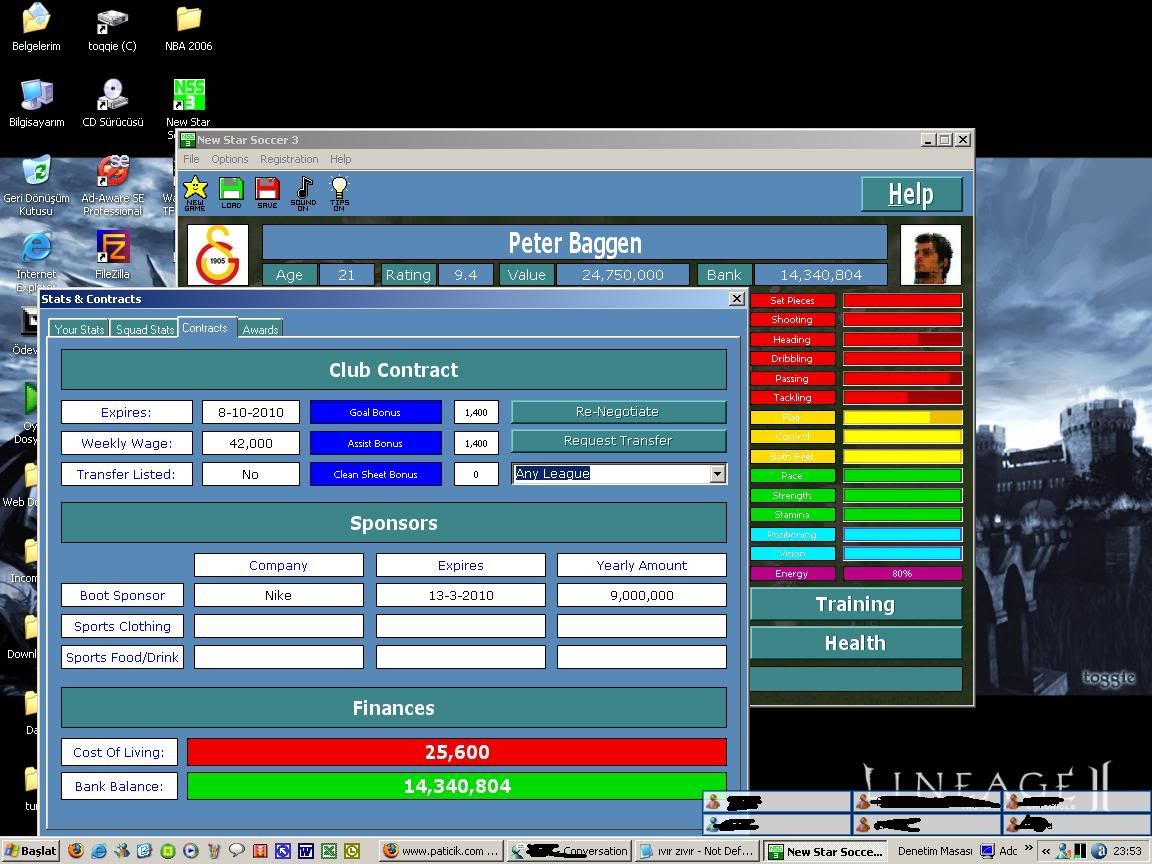This screenshot has height=864, width=1152.
Task: Click the Value 24,750,000 field in header
Action: click(622, 275)
